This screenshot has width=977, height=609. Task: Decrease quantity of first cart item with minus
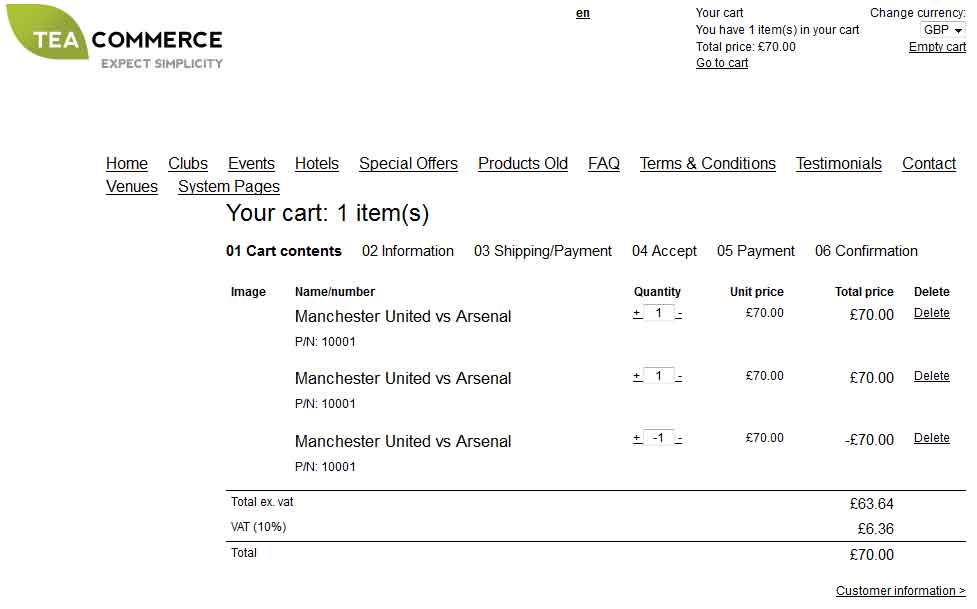(679, 314)
